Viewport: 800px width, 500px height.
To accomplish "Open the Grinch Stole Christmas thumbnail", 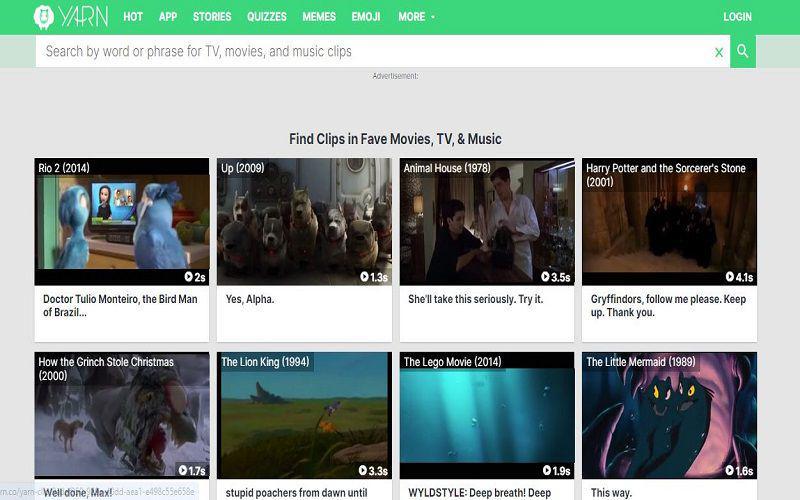I will pyautogui.click(x=122, y=415).
